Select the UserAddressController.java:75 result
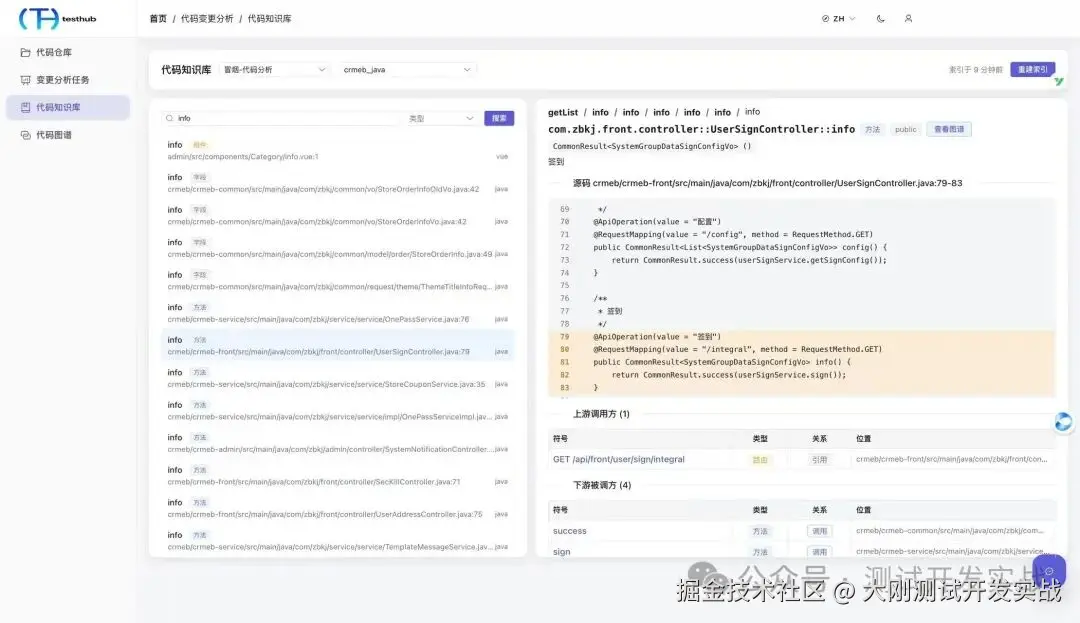 point(338,508)
